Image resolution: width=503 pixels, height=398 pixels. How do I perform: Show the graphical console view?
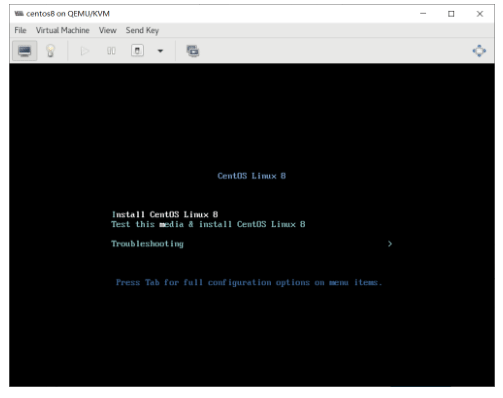[24, 51]
